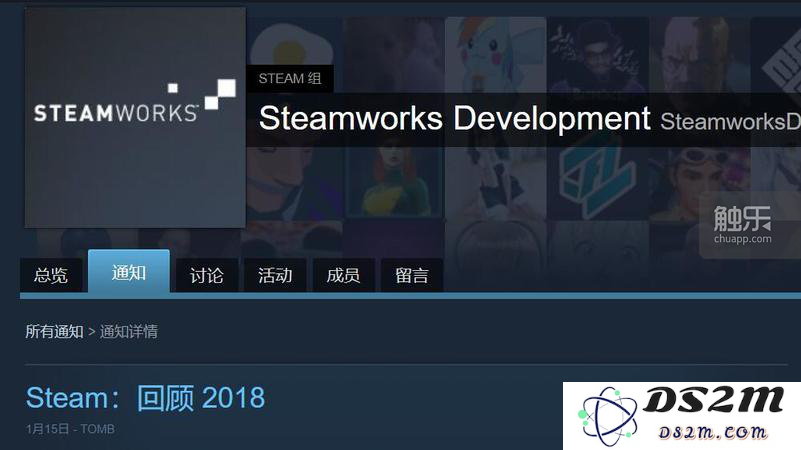Click the Steamworks group avatar logo
This screenshot has width=801, height=450.
pyautogui.click(x=135, y=117)
